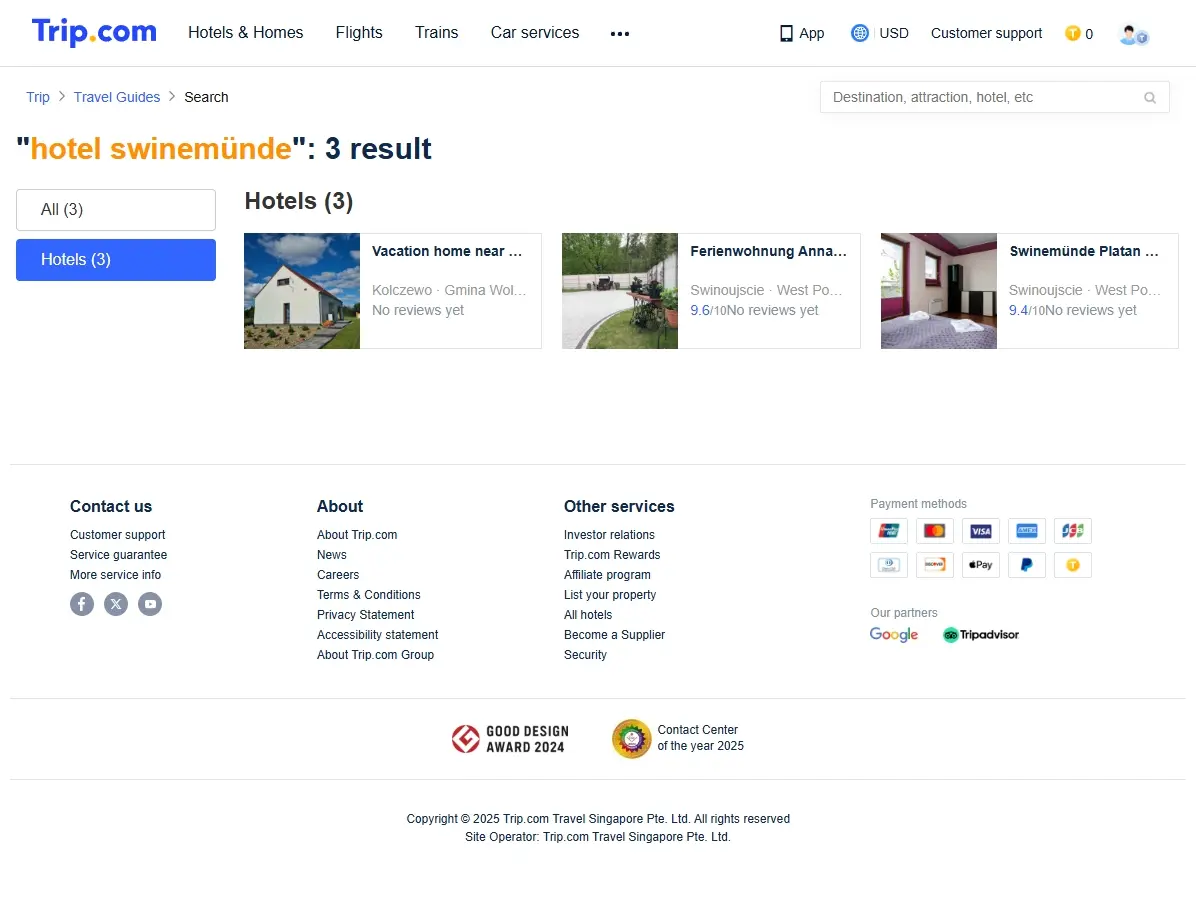Open Become a Supplier link

[x=614, y=635]
